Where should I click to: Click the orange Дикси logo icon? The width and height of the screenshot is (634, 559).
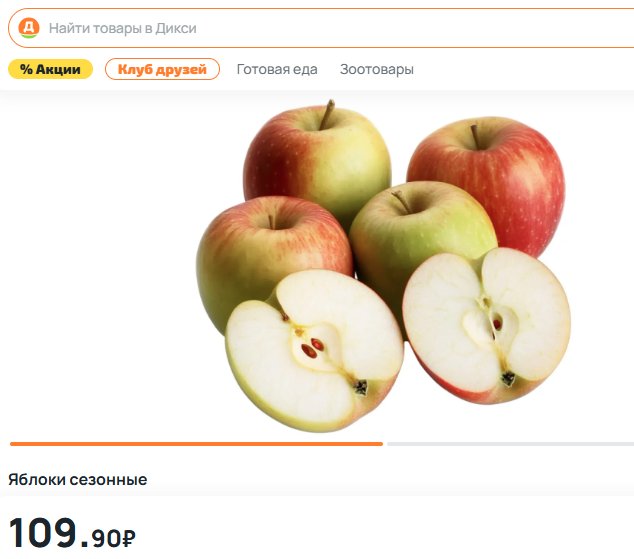[x=29, y=28]
